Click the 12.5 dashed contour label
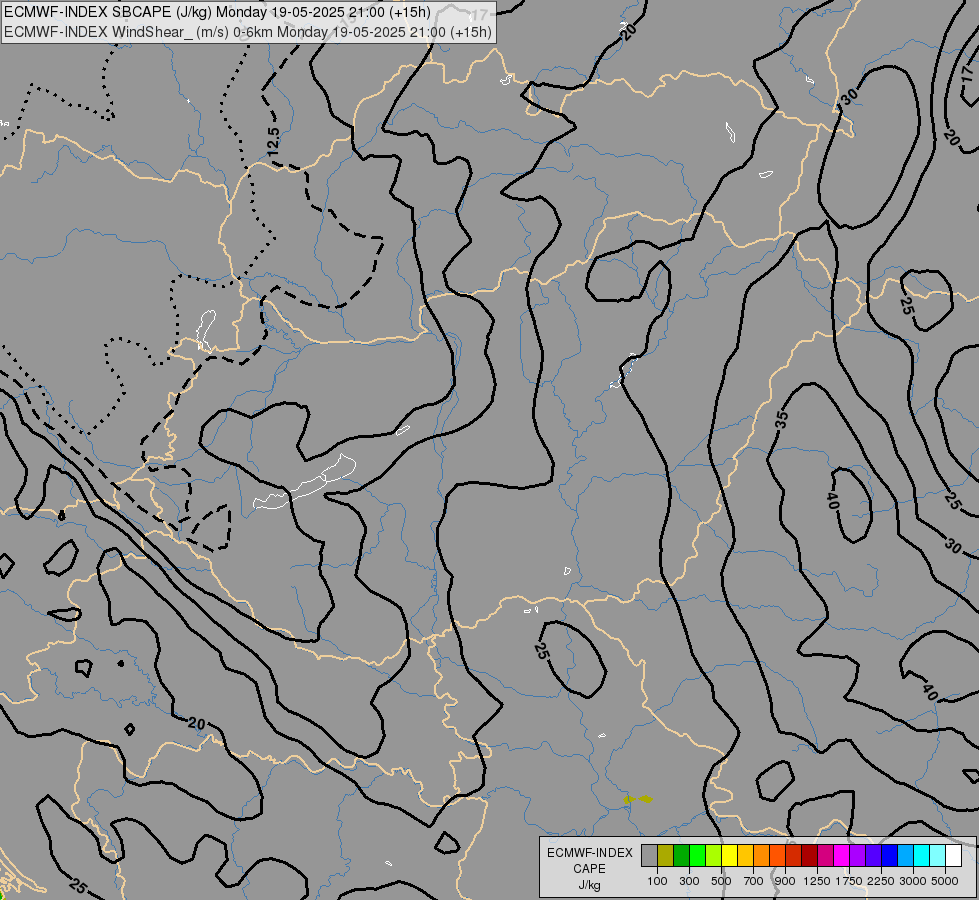The image size is (979, 900). (273, 141)
